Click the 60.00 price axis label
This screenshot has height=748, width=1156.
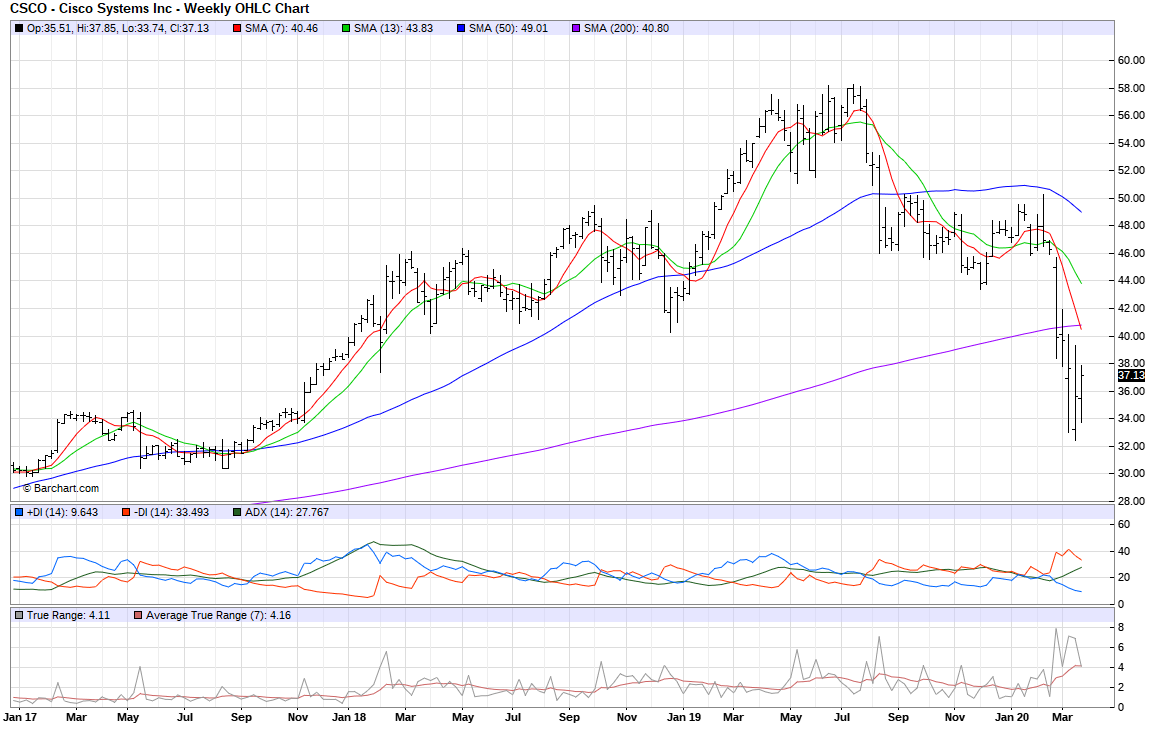[x=1131, y=60]
